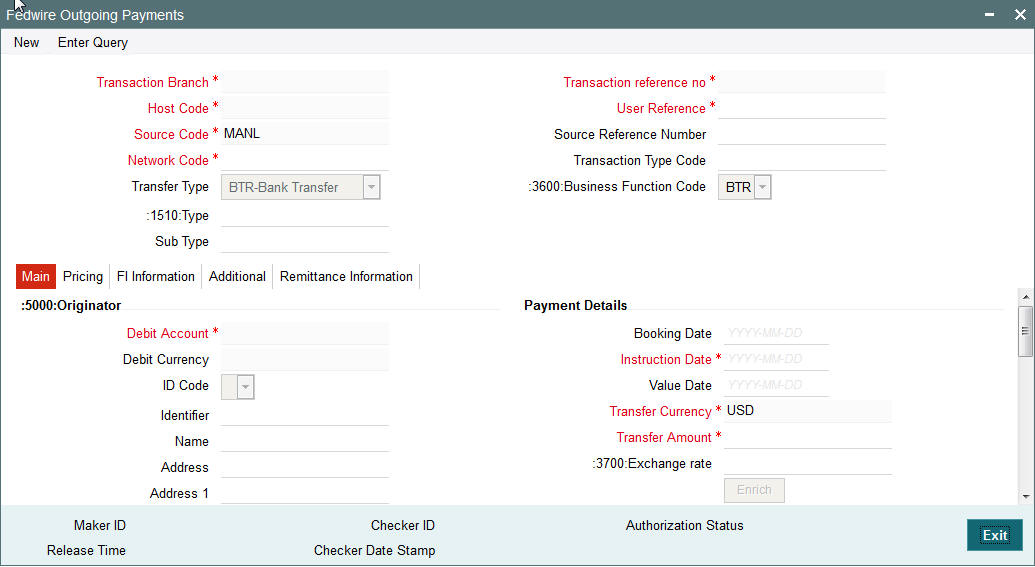Select the FI Information tab

click(x=156, y=277)
